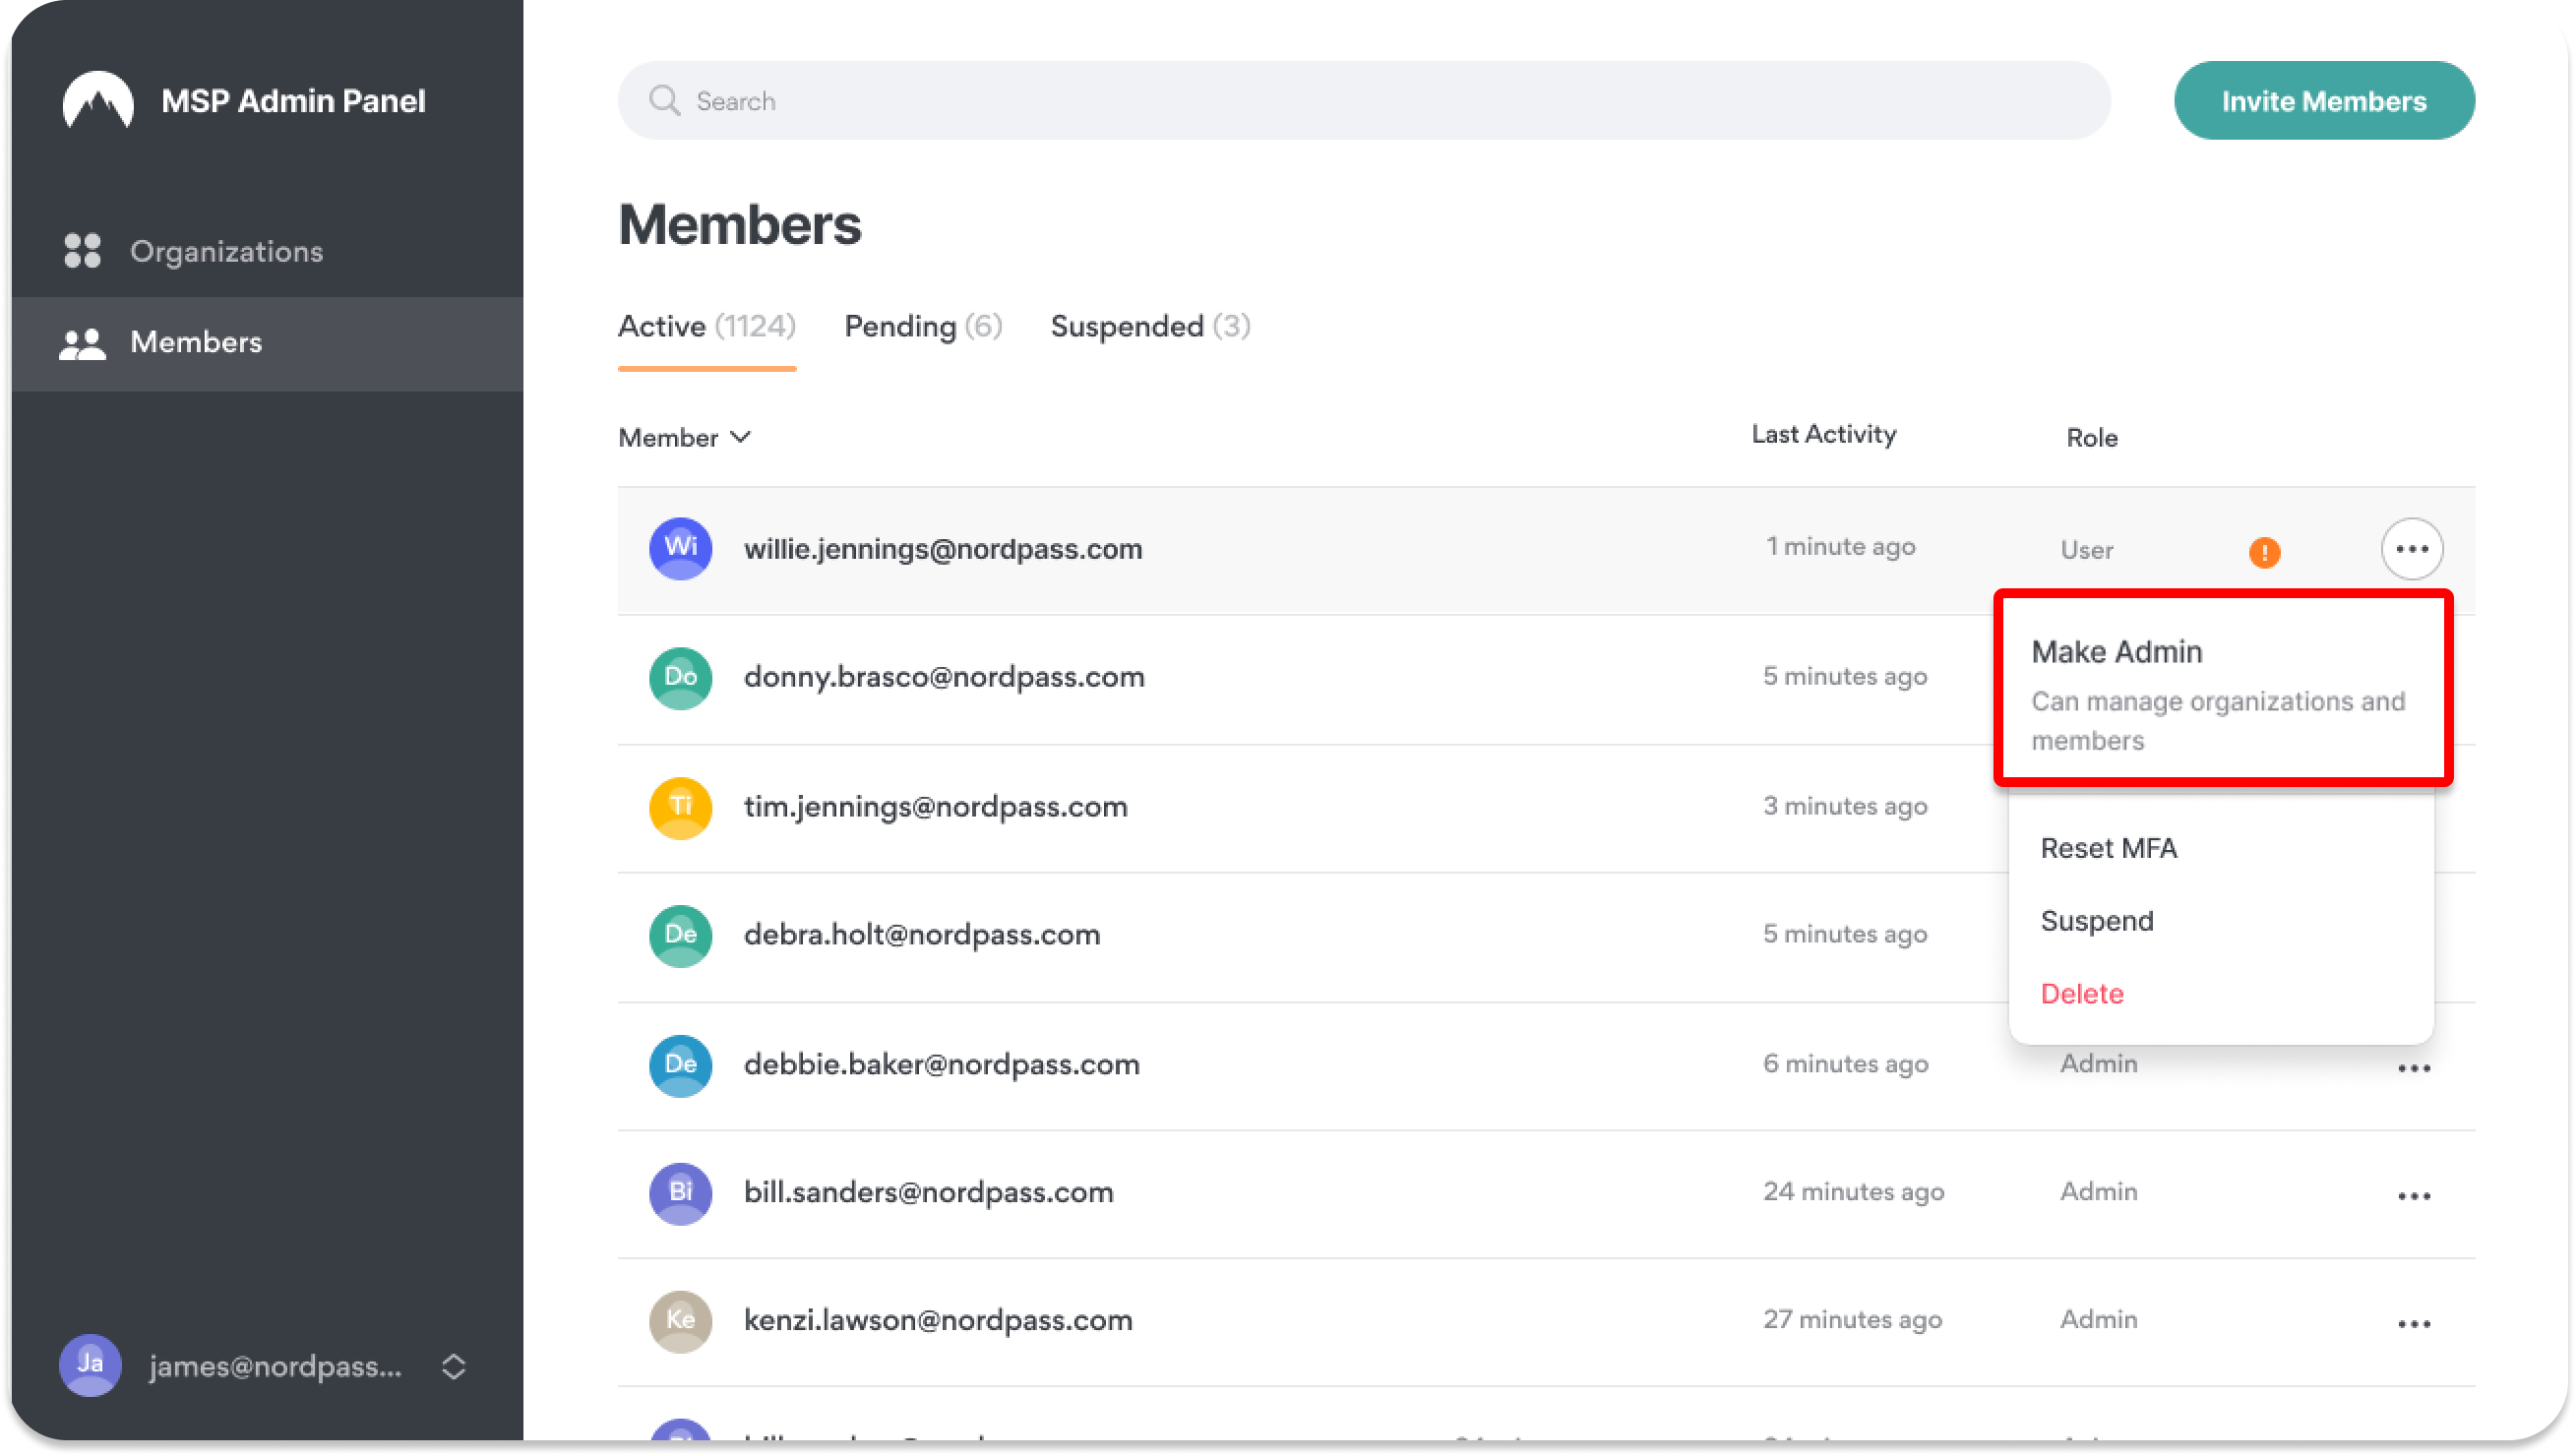Select bill.sanders@nordpass.com email
2576x1456 pixels.
coord(928,1192)
